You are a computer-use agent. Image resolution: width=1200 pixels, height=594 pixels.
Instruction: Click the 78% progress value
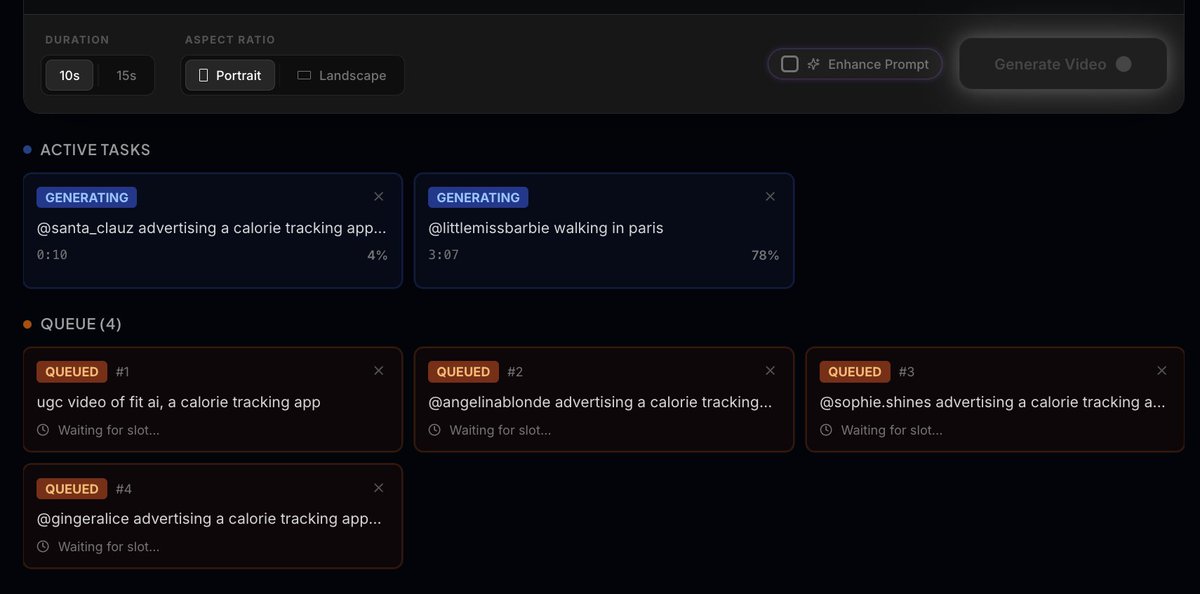pyautogui.click(x=765, y=255)
